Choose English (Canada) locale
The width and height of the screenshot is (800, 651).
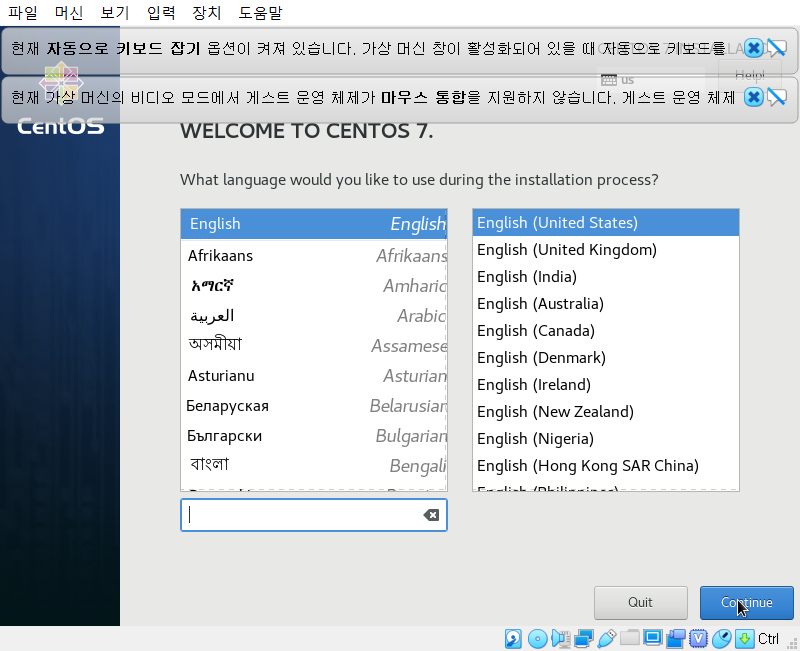(x=606, y=331)
